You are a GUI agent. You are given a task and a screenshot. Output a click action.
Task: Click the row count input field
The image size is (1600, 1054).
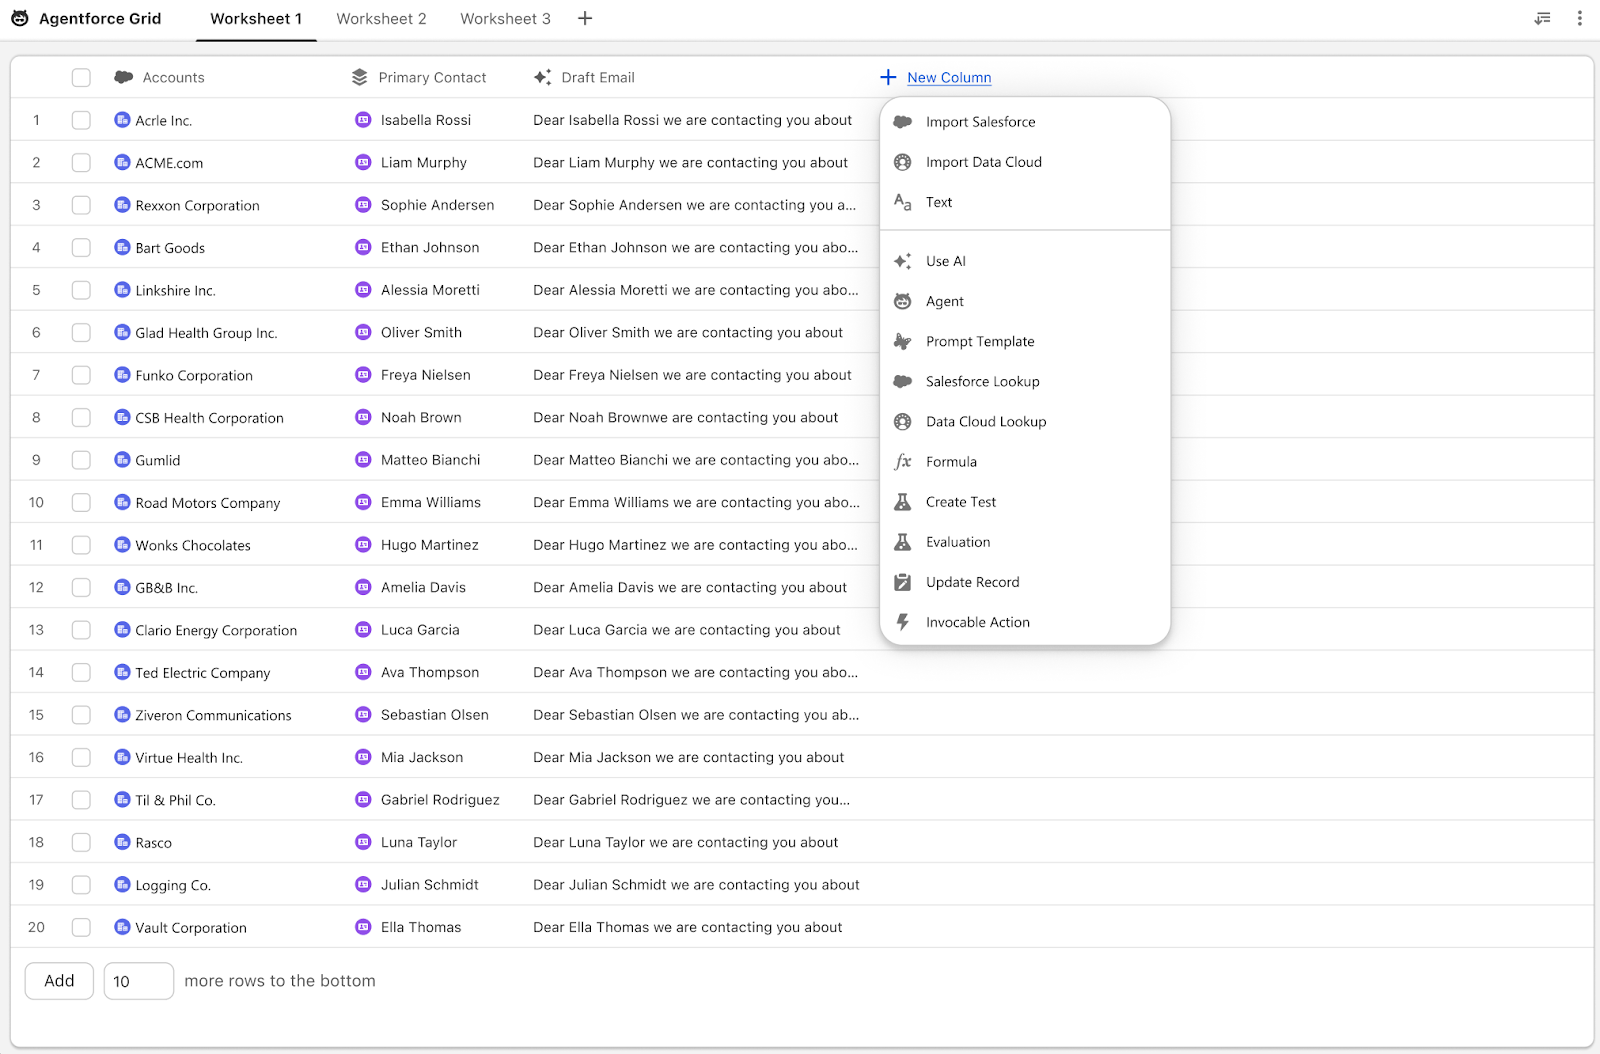pos(139,981)
